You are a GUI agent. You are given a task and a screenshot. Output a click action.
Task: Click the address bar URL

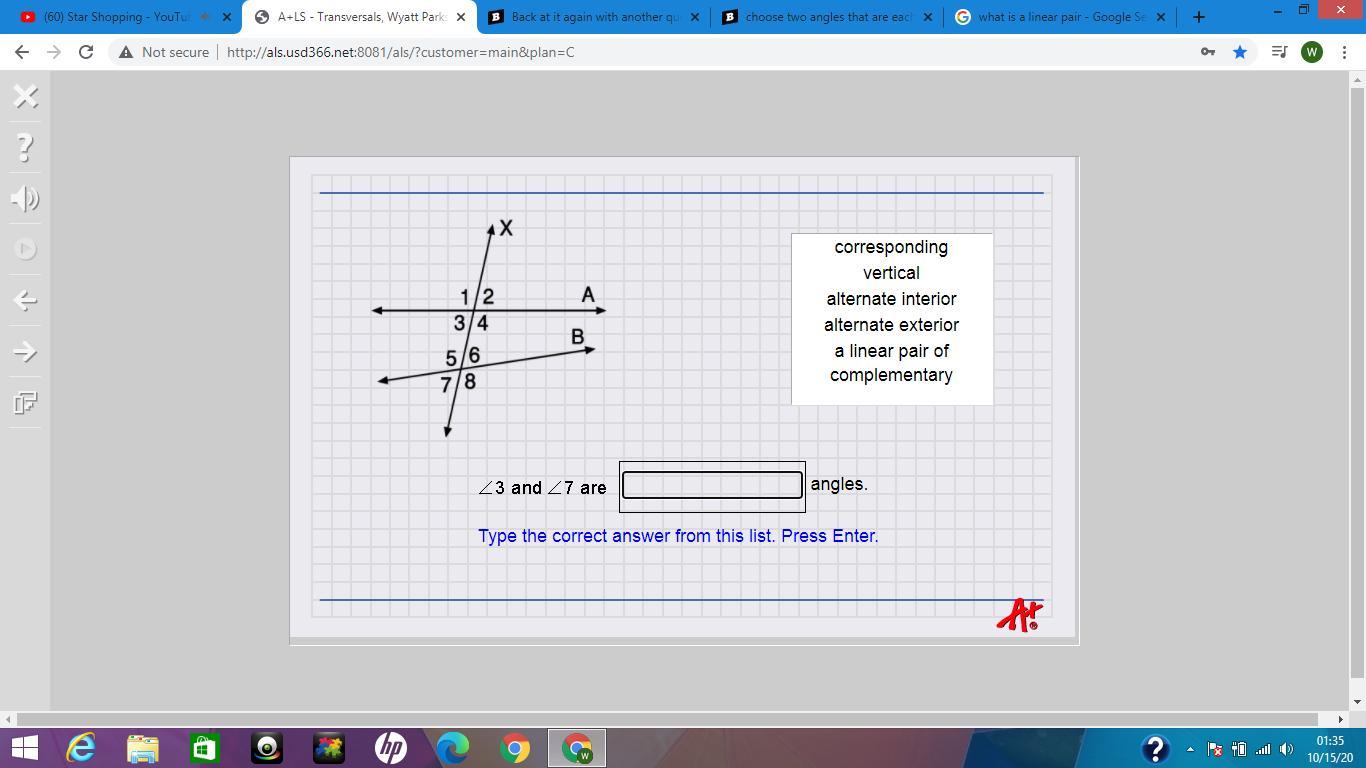click(400, 52)
